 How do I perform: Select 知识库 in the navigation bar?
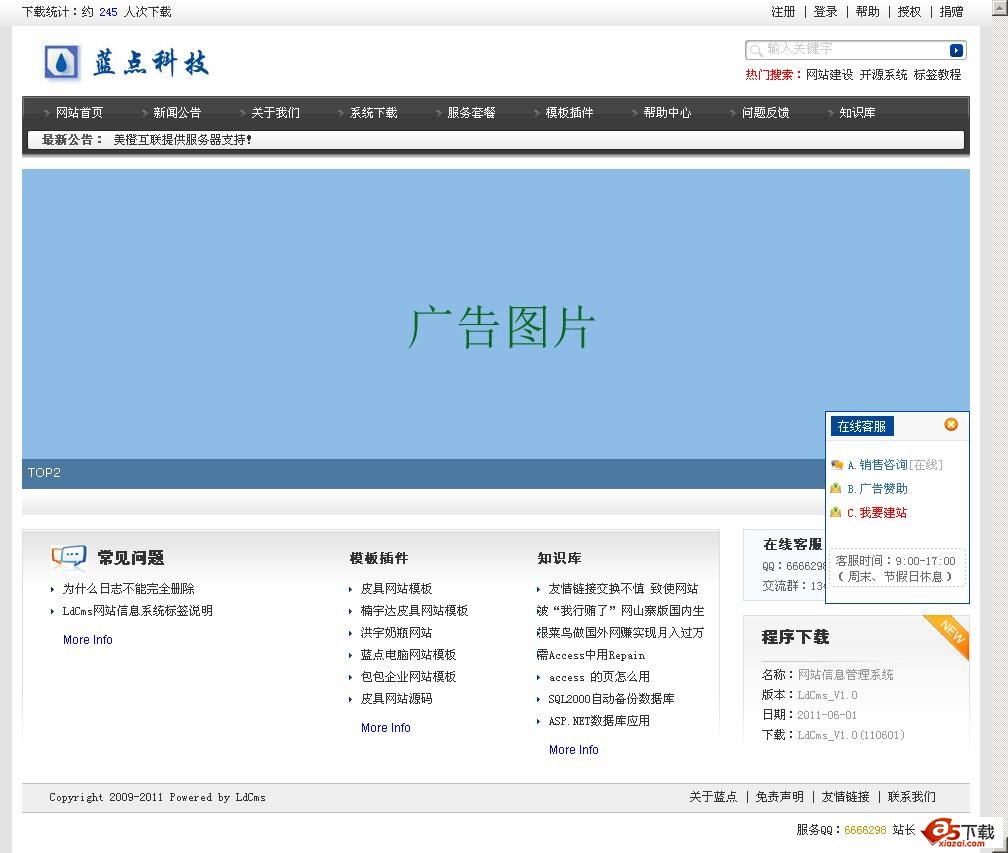click(857, 113)
